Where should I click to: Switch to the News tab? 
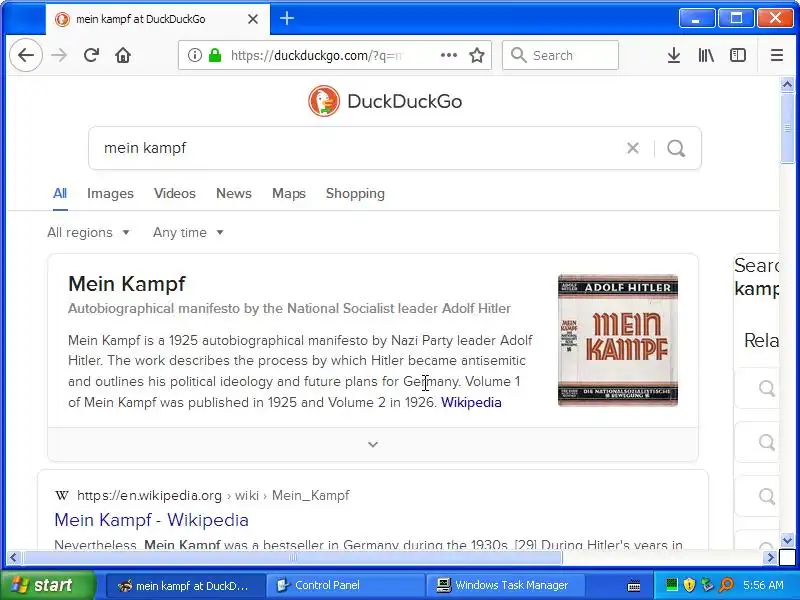234,193
